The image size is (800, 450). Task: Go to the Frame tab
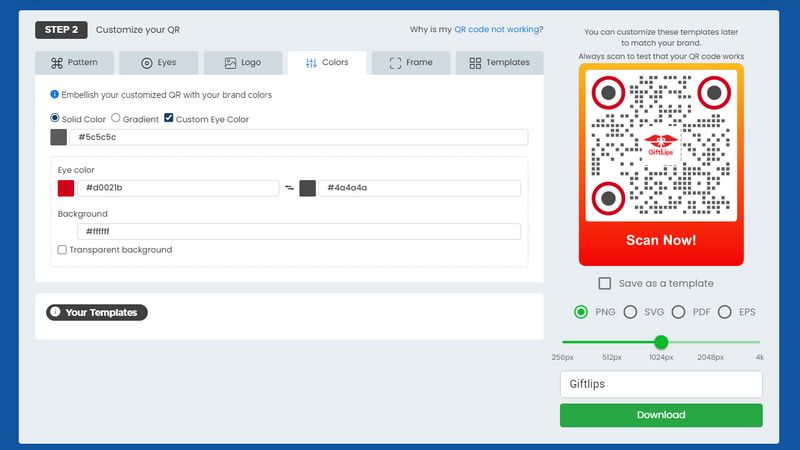(411, 63)
